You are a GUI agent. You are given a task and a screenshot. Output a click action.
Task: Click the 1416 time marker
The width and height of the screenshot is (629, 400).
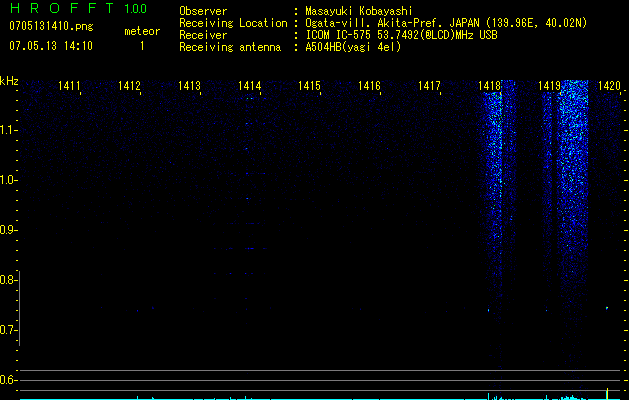point(369,86)
